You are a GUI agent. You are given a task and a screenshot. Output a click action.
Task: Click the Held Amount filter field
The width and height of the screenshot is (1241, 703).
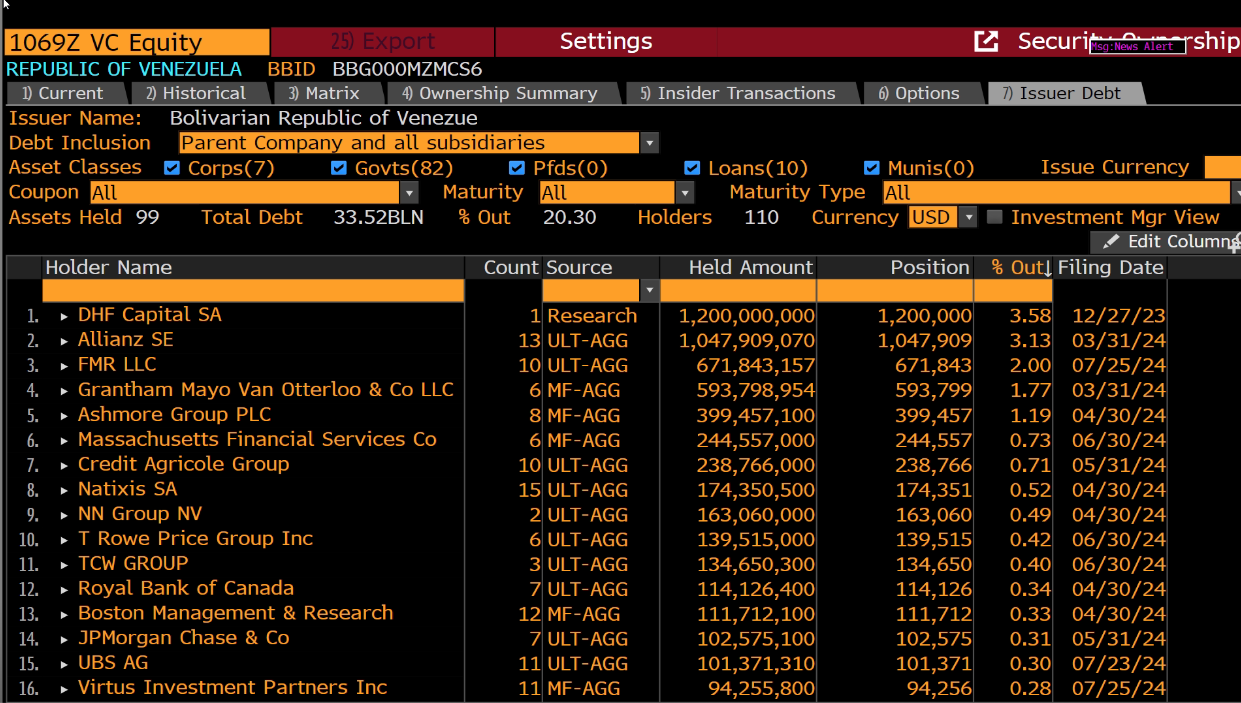(x=738, y=291)
